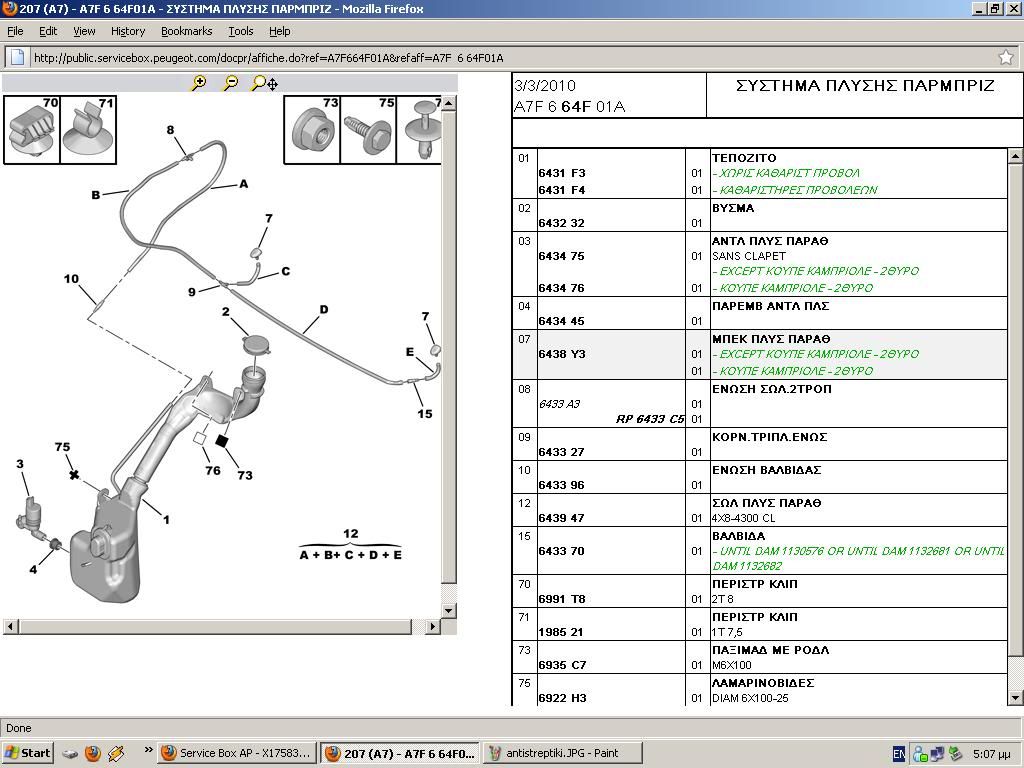This screenshot has height=768, width=1024.
Task: Click label 1 on the reservoir diagram
Action: pos(167,520)
